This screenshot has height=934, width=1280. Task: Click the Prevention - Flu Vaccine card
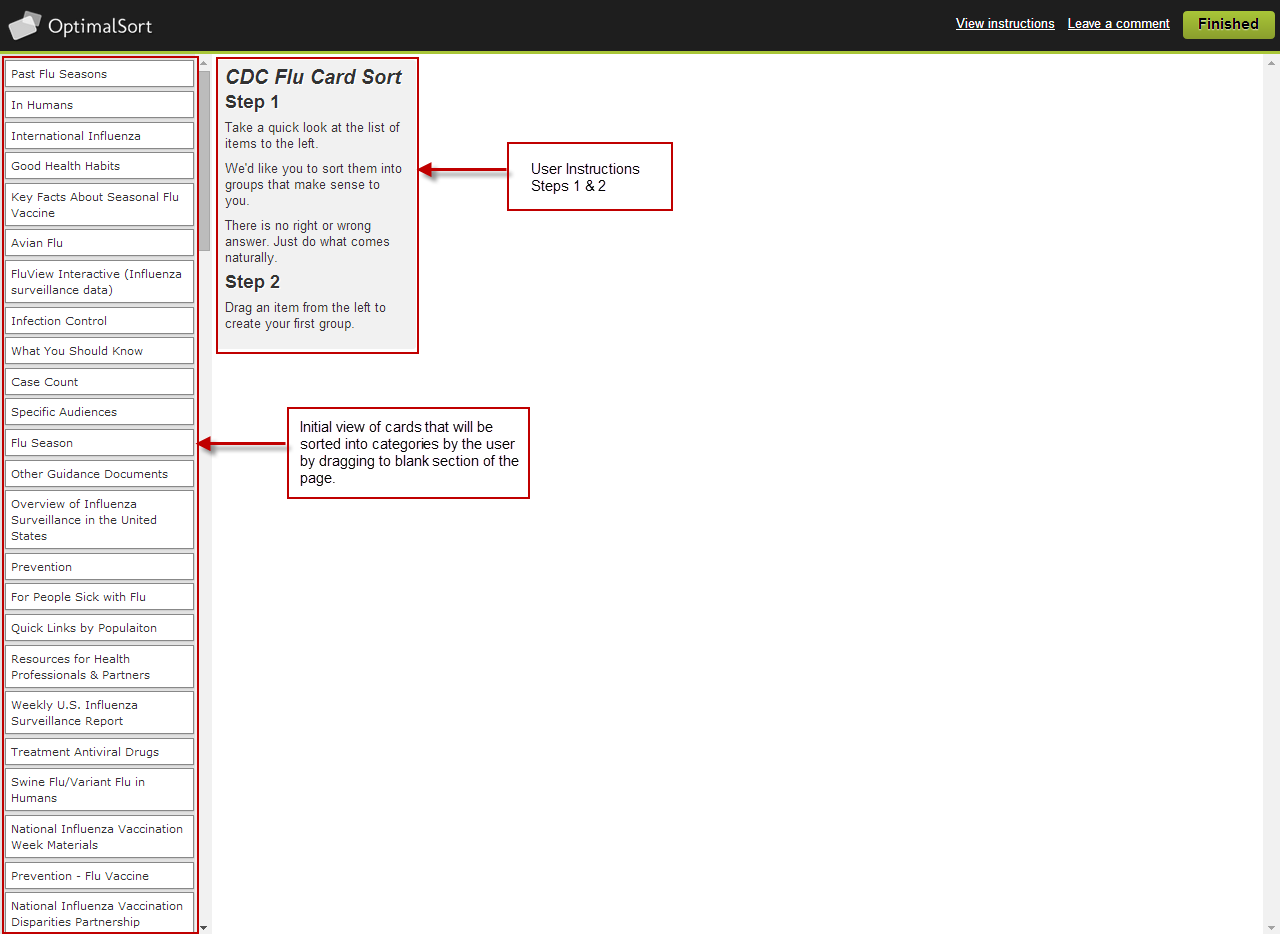tap(99, 876)
